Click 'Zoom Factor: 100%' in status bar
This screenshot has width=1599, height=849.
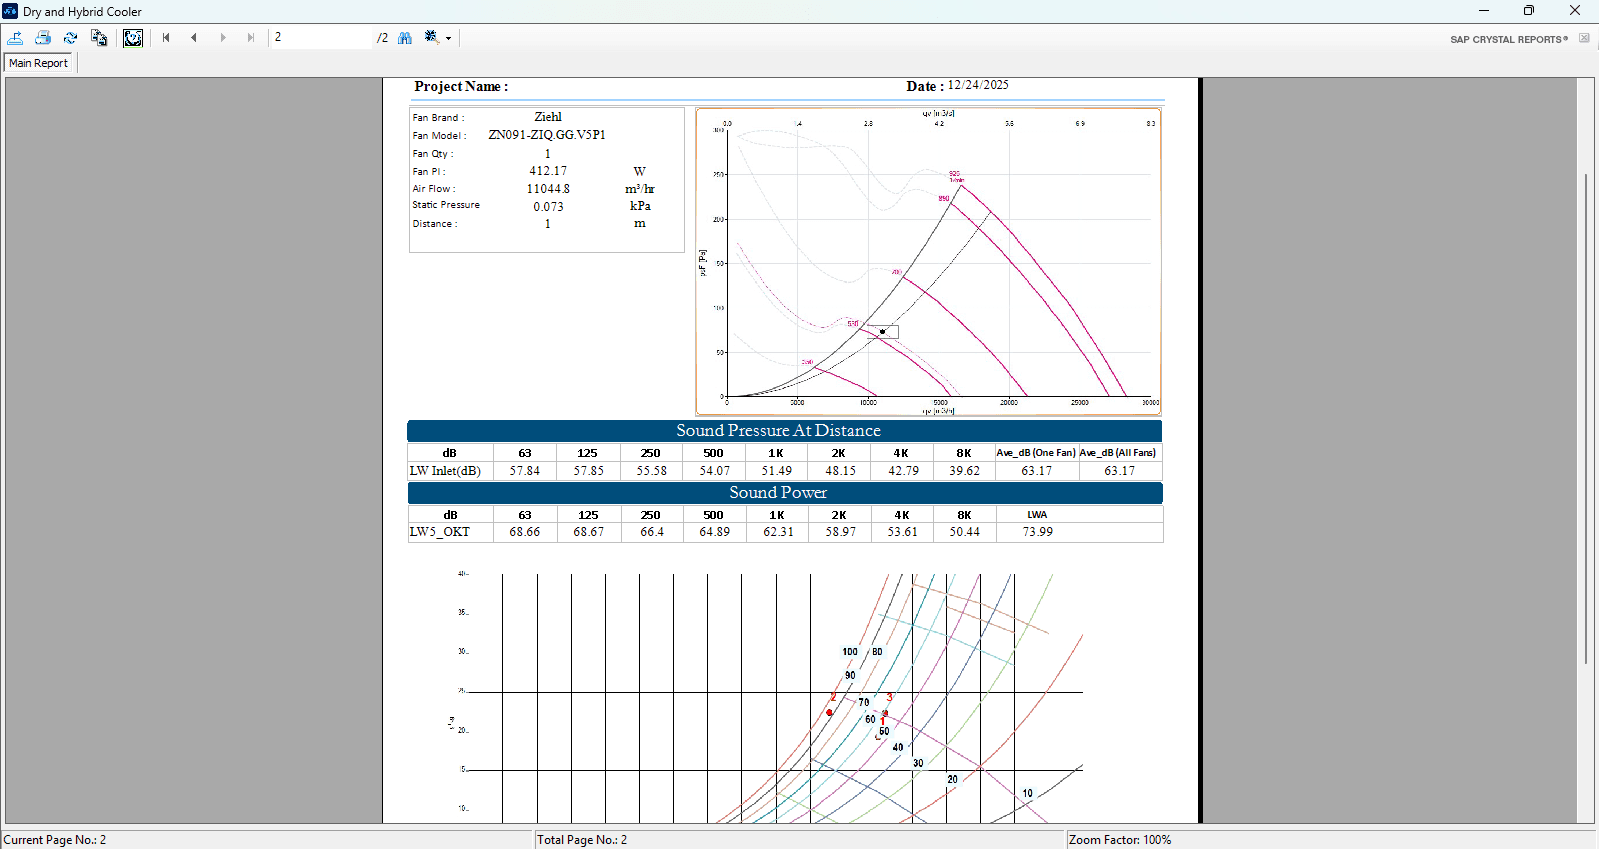[x=1120, y=840]
